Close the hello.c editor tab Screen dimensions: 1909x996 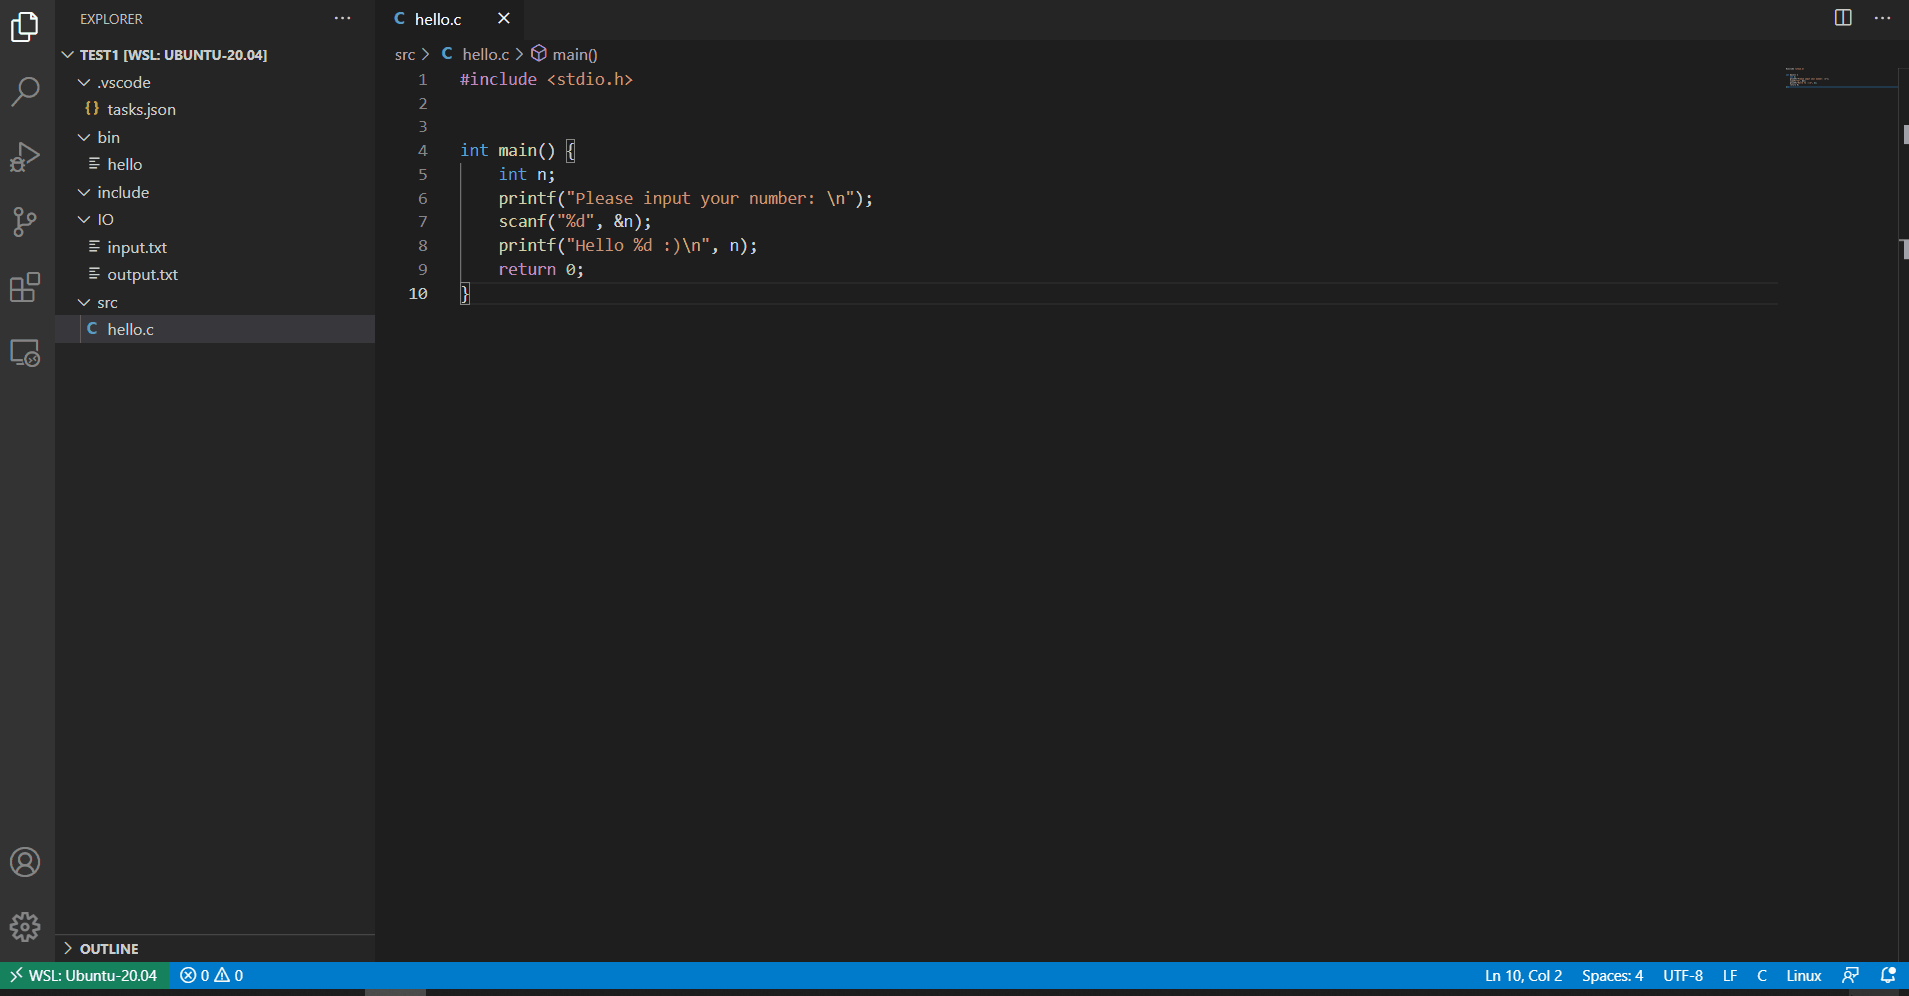coord(503,18)
